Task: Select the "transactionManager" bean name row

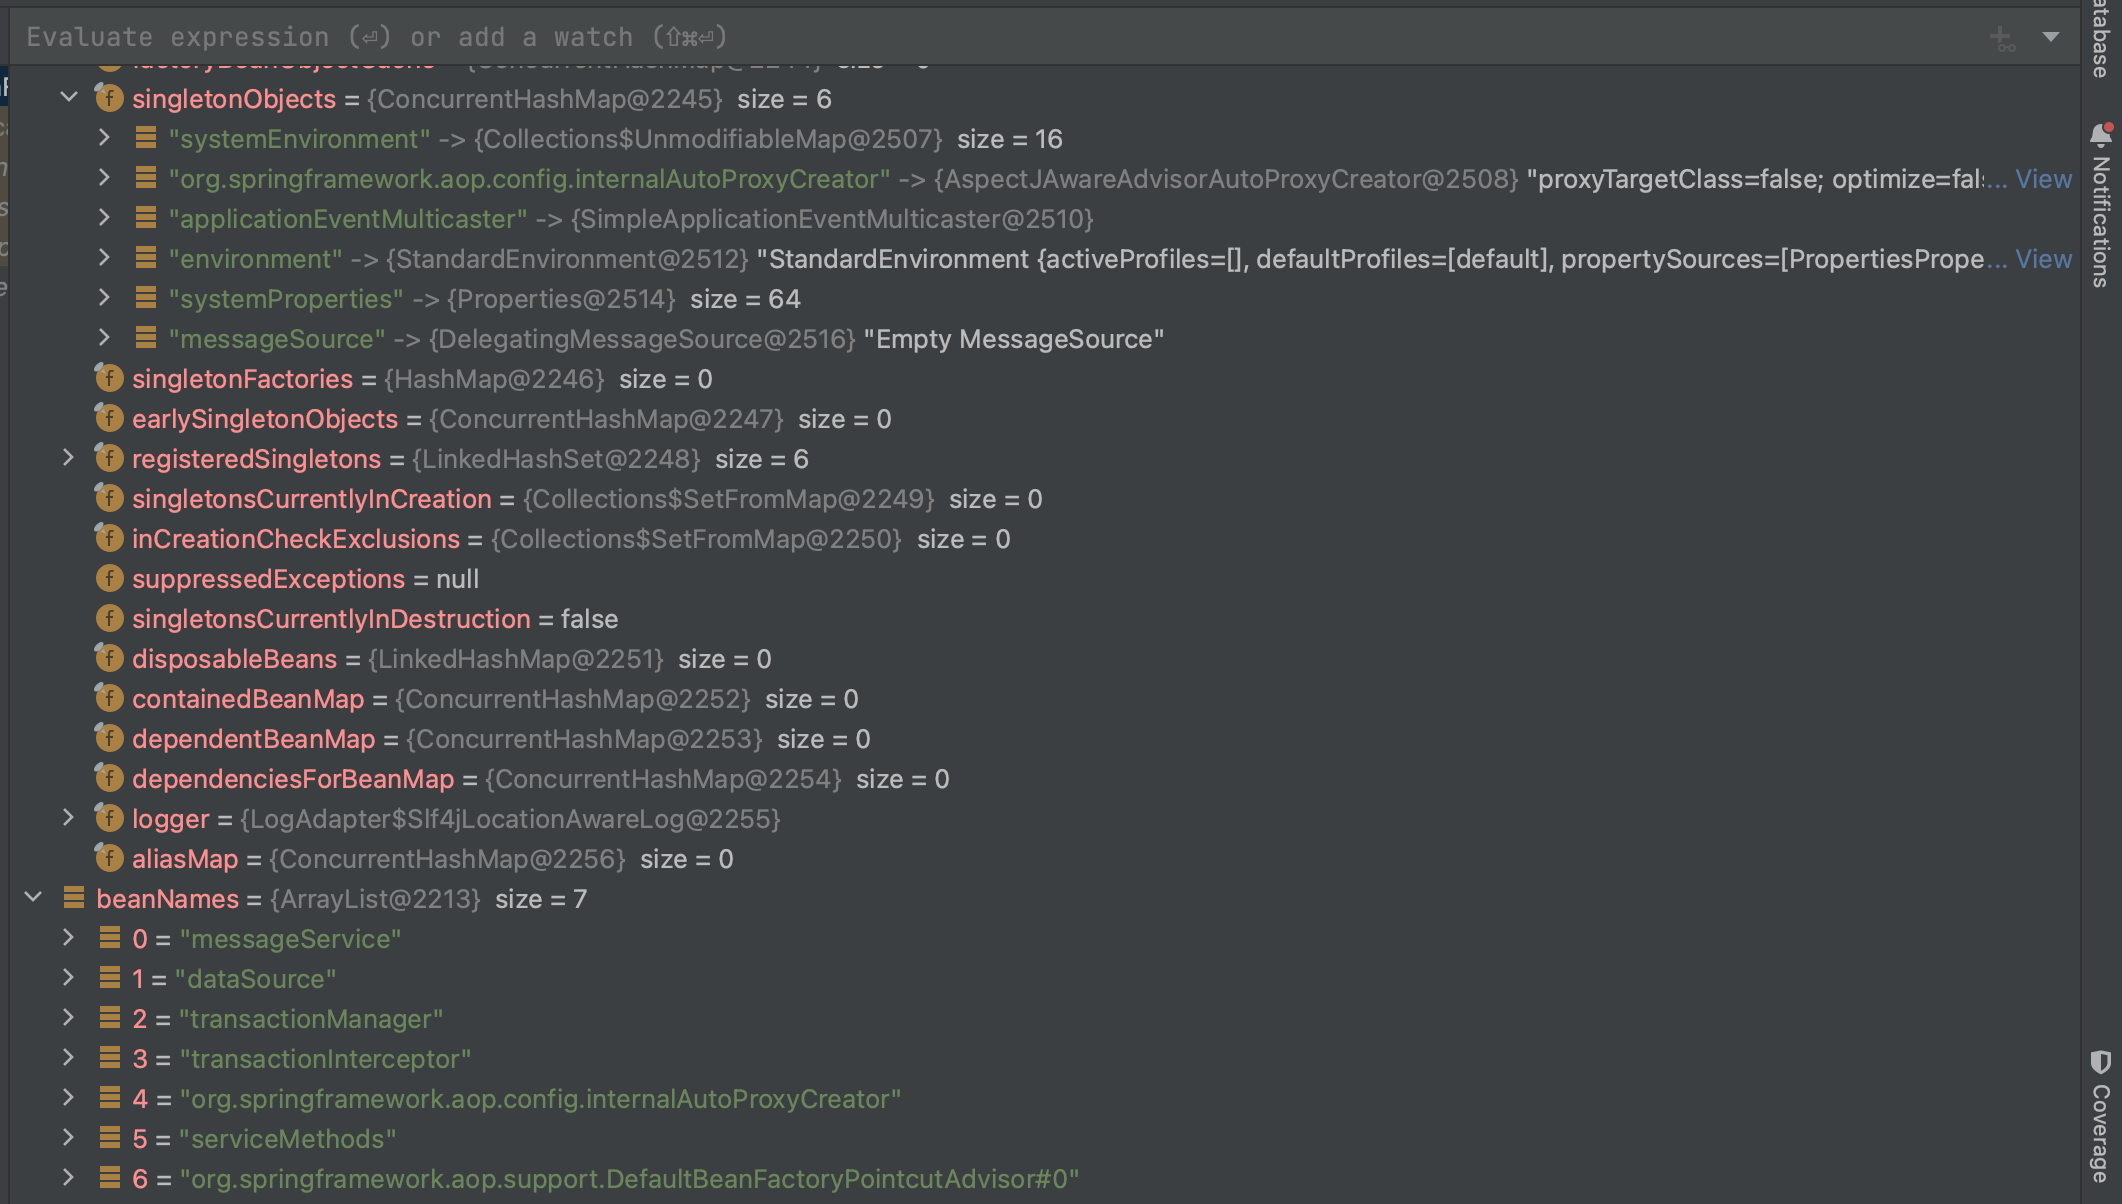Action: tap(311, 1019)
